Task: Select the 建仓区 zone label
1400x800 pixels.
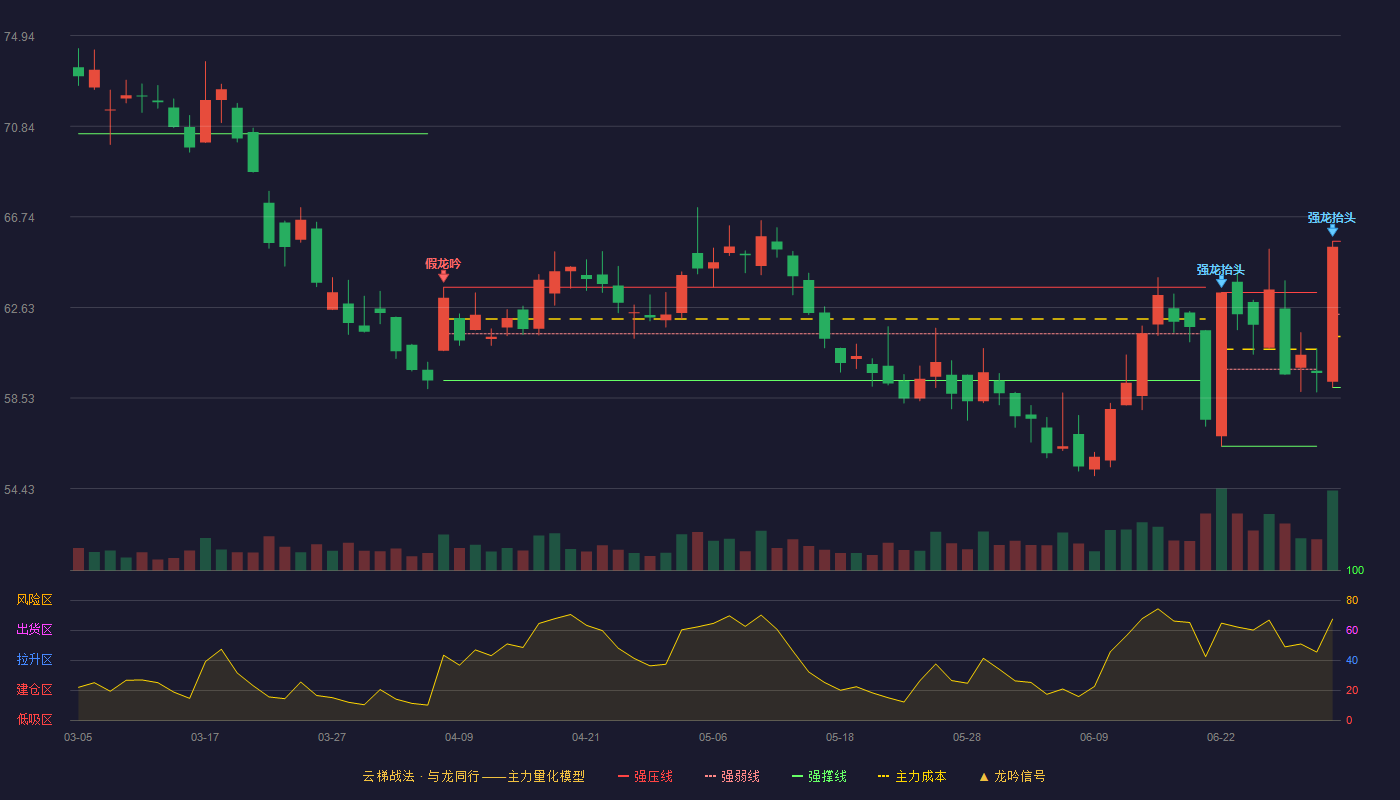Action: [x=34, y=690]
